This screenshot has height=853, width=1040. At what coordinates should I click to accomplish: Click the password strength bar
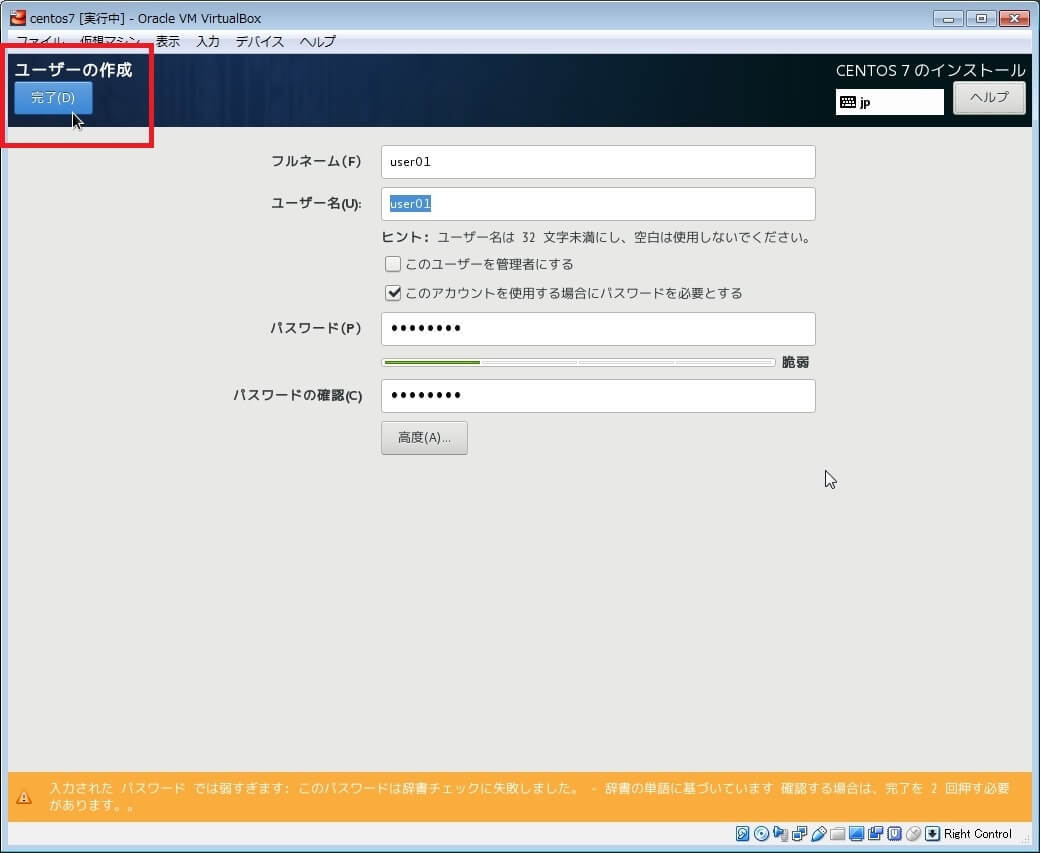click(578, 362)
